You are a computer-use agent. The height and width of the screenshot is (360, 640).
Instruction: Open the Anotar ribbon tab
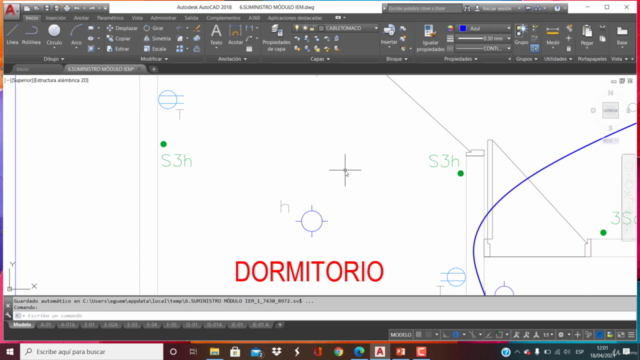(x=81, y=18)
